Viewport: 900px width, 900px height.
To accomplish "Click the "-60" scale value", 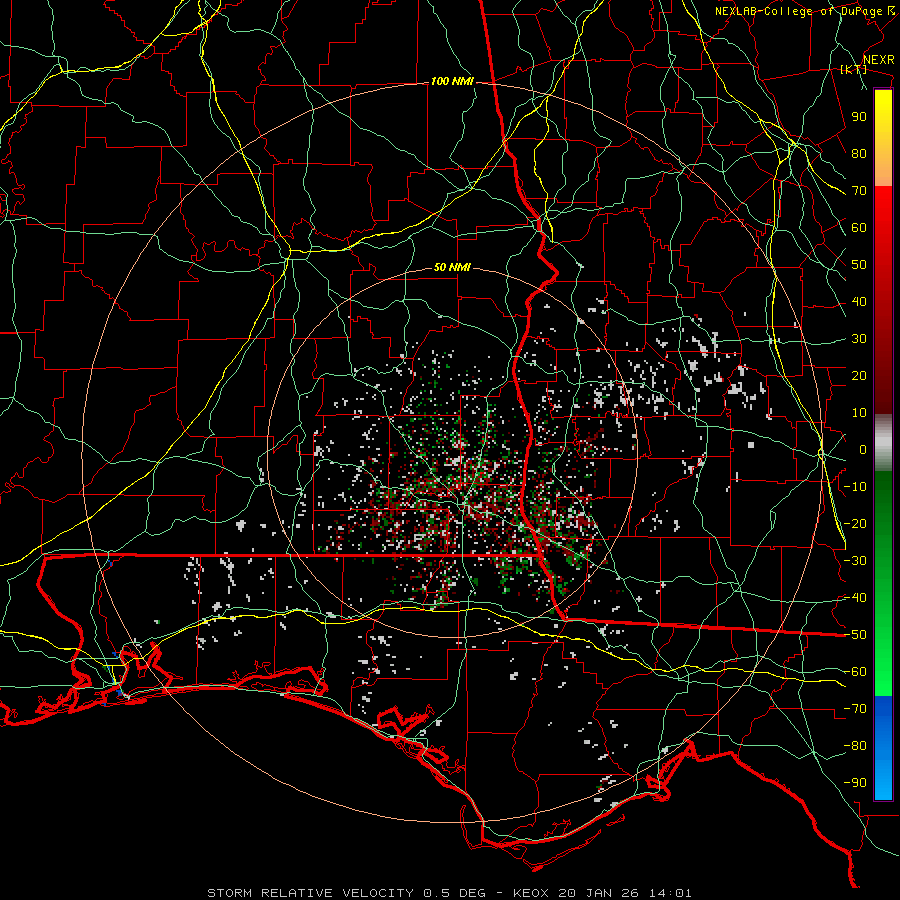I will point(855,672).
